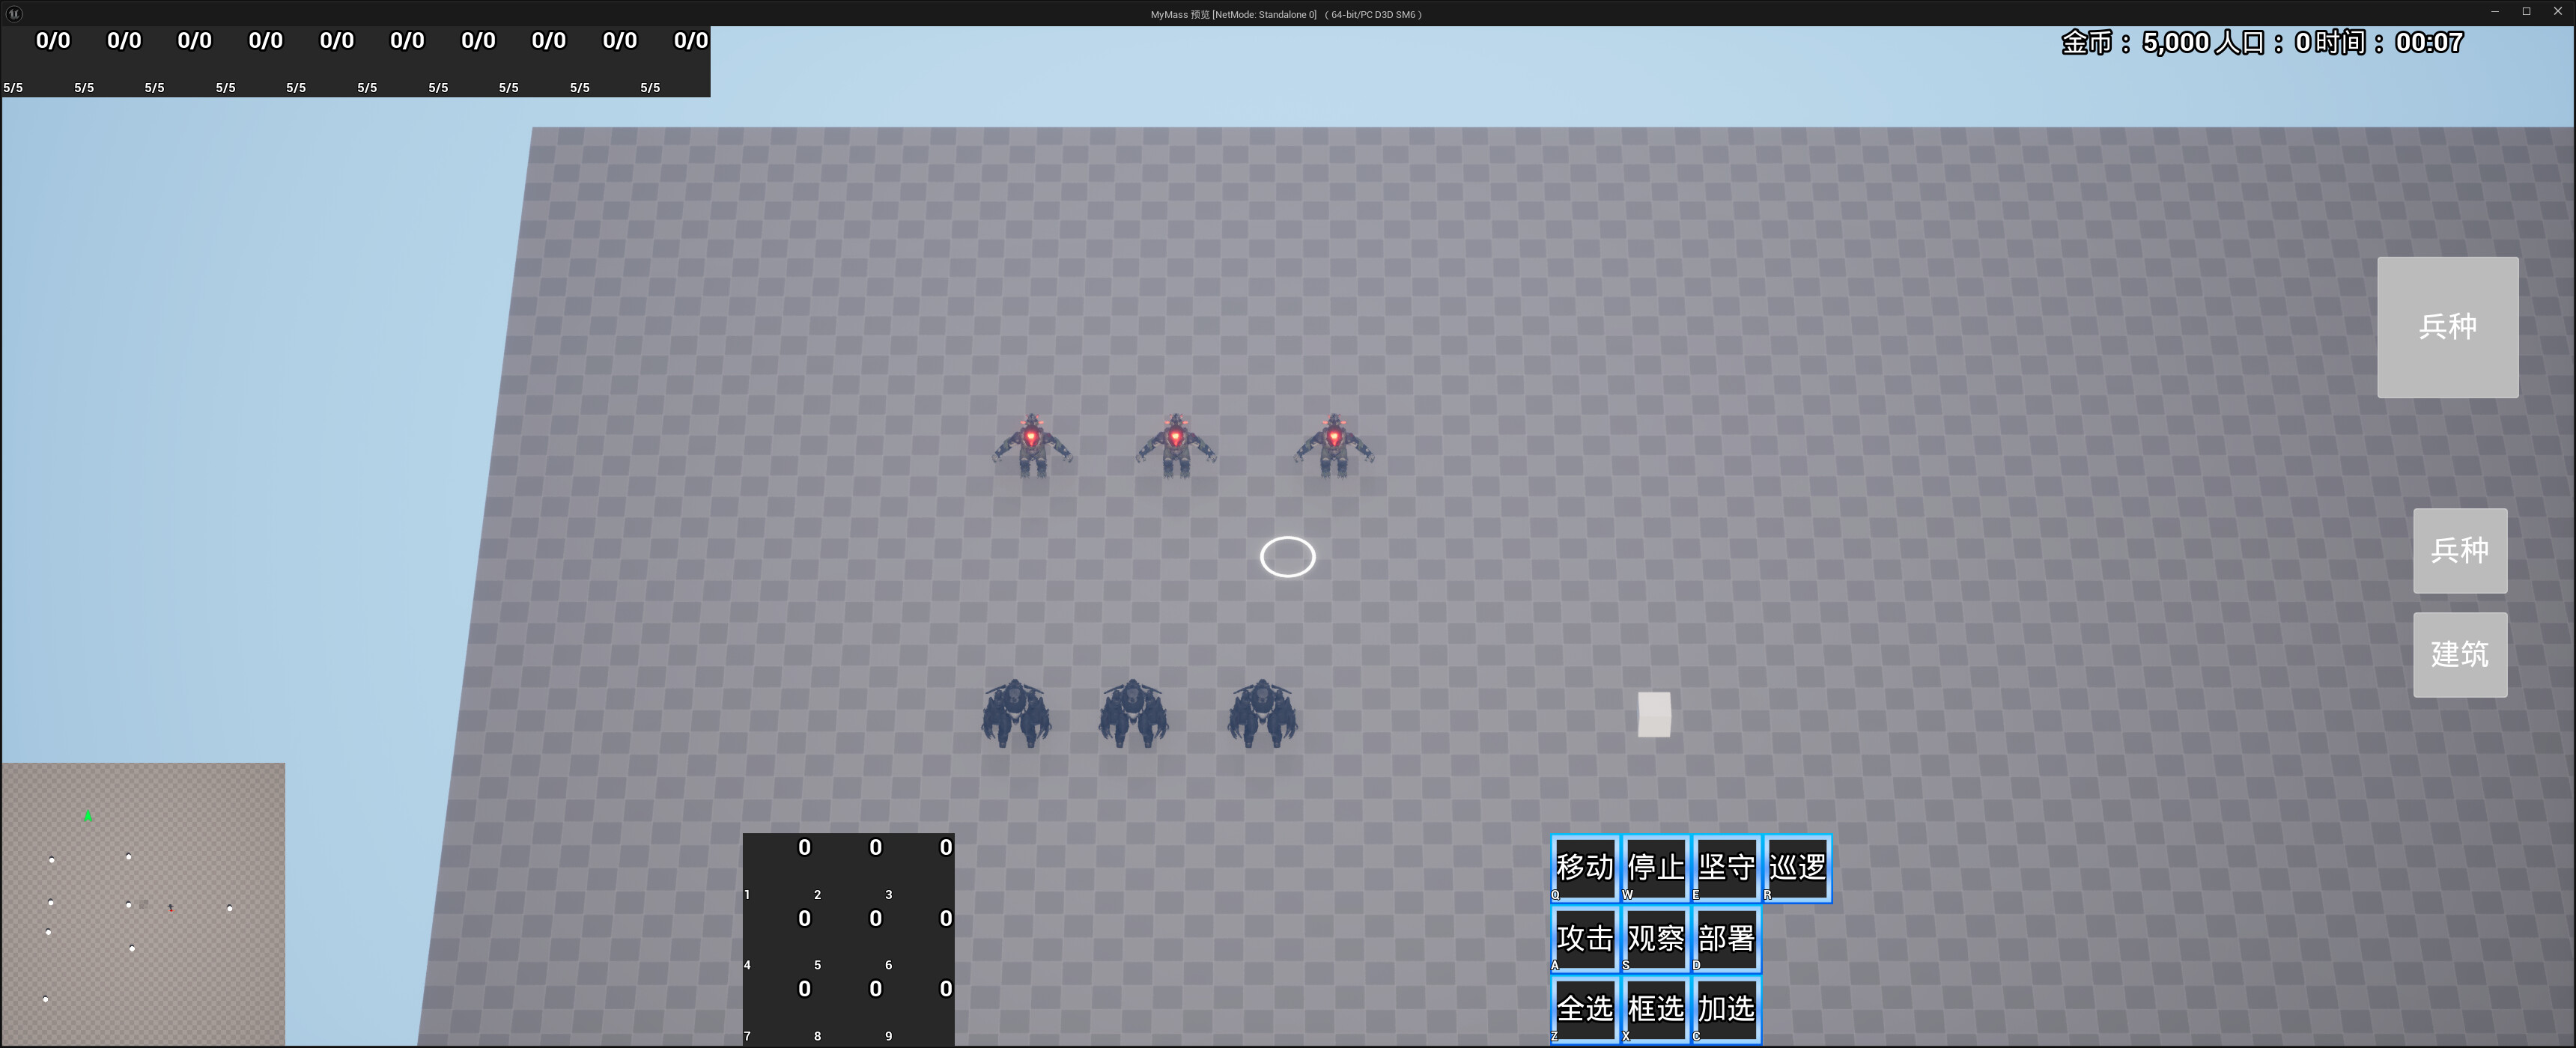
Task: Click the lower 兵种 side button
Action: [2460, 551]
